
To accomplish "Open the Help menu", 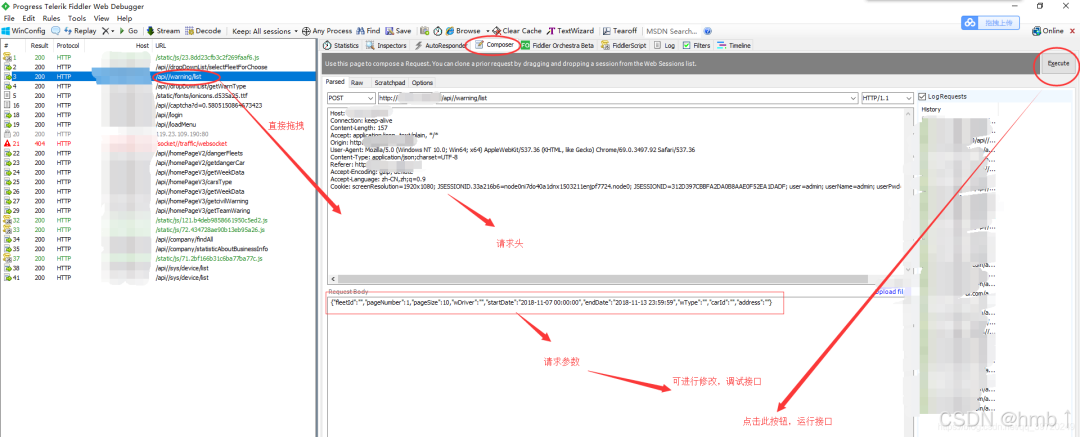I will [x=125, y=19].
